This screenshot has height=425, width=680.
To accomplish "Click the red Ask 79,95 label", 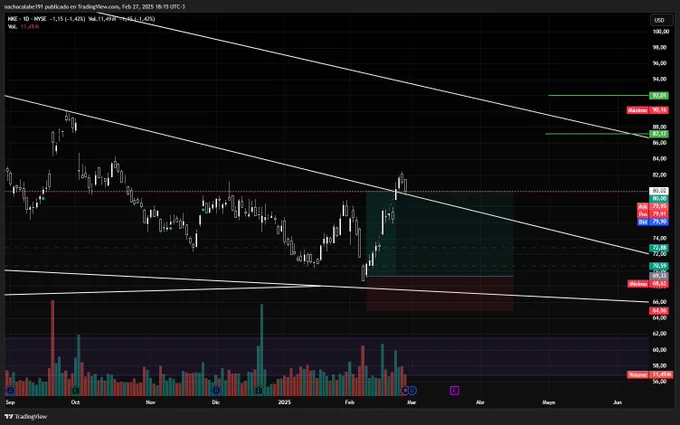I will 652,206.
